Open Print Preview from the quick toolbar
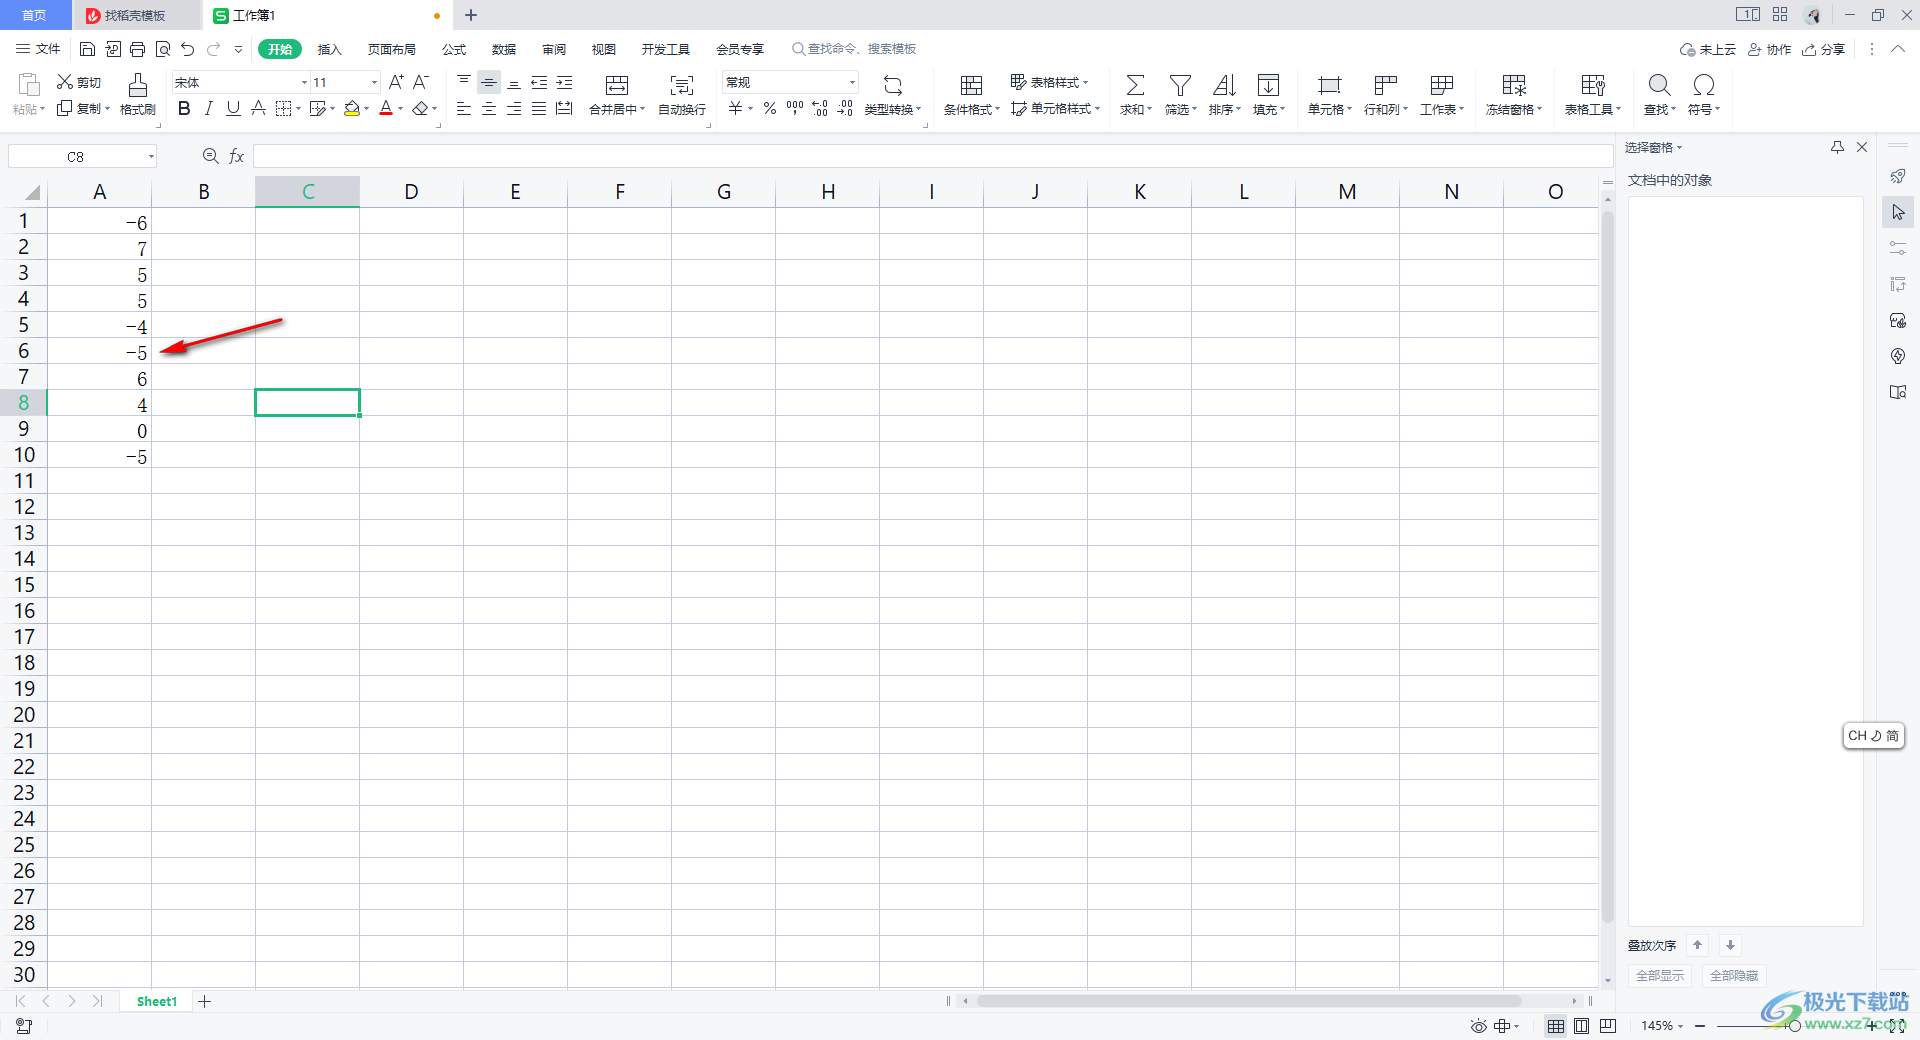Viewport: 1920px width, 1040px height. 163,49
